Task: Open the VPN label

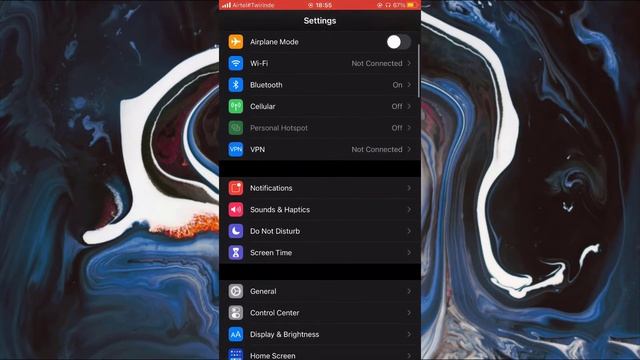Action: click(x=257, y=149)
